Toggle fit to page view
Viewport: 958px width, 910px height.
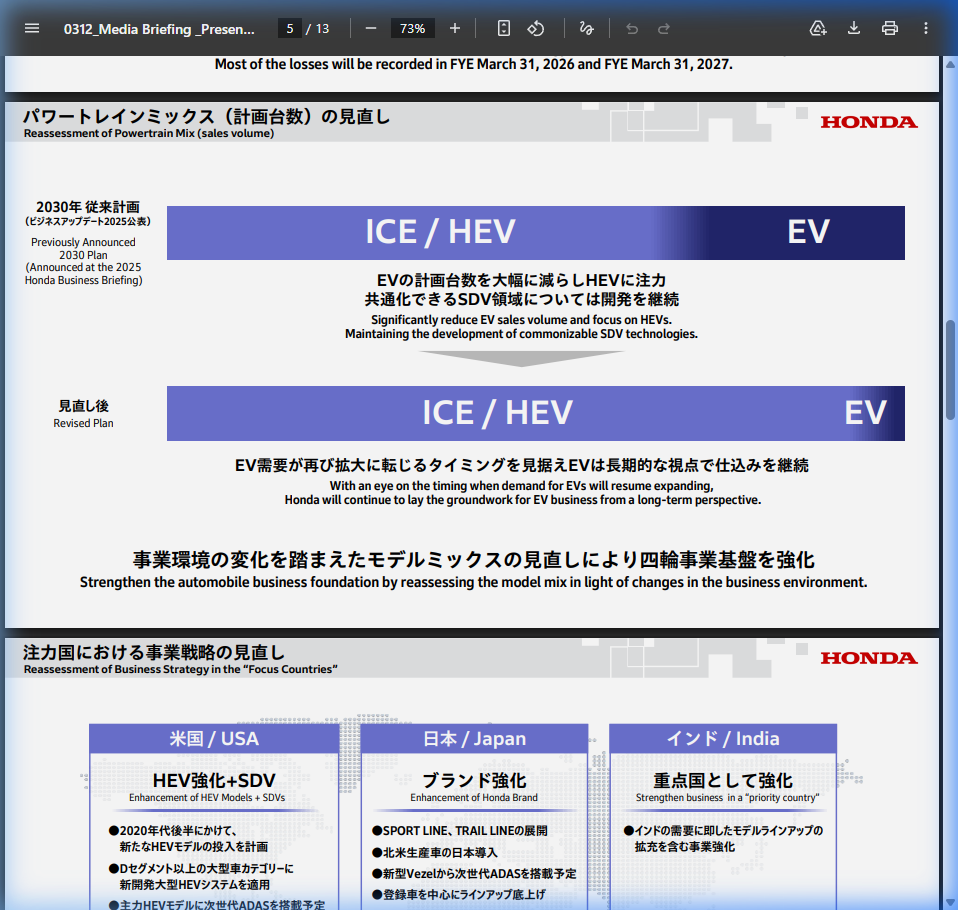point(503,29)
